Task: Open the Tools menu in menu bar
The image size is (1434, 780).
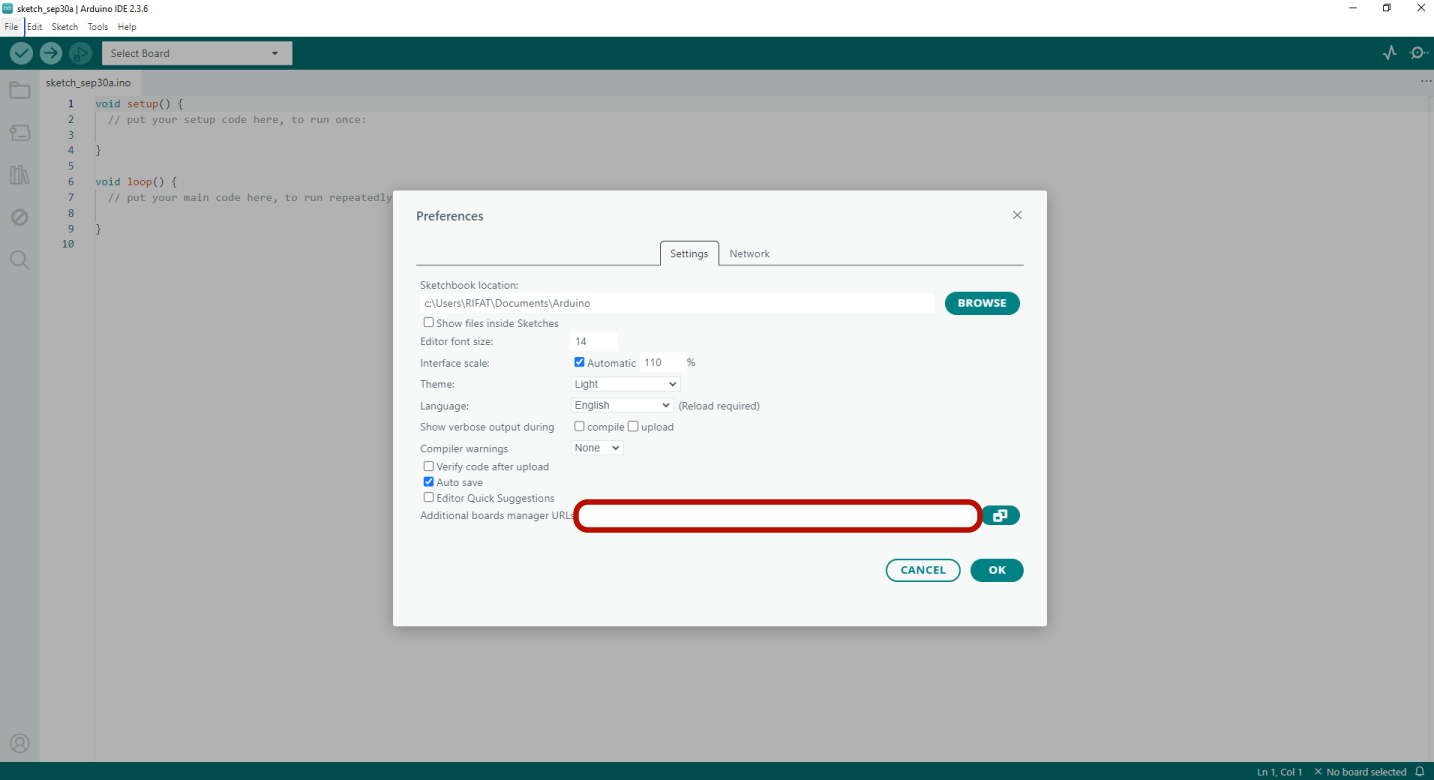Action: [97, 27]
